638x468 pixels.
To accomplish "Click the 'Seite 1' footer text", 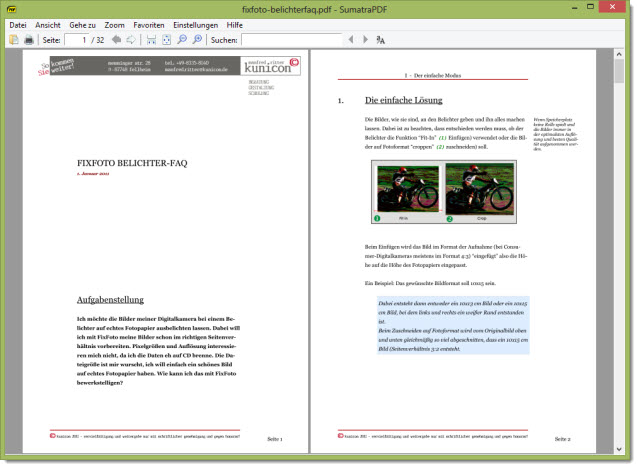I will coord(275,439).
